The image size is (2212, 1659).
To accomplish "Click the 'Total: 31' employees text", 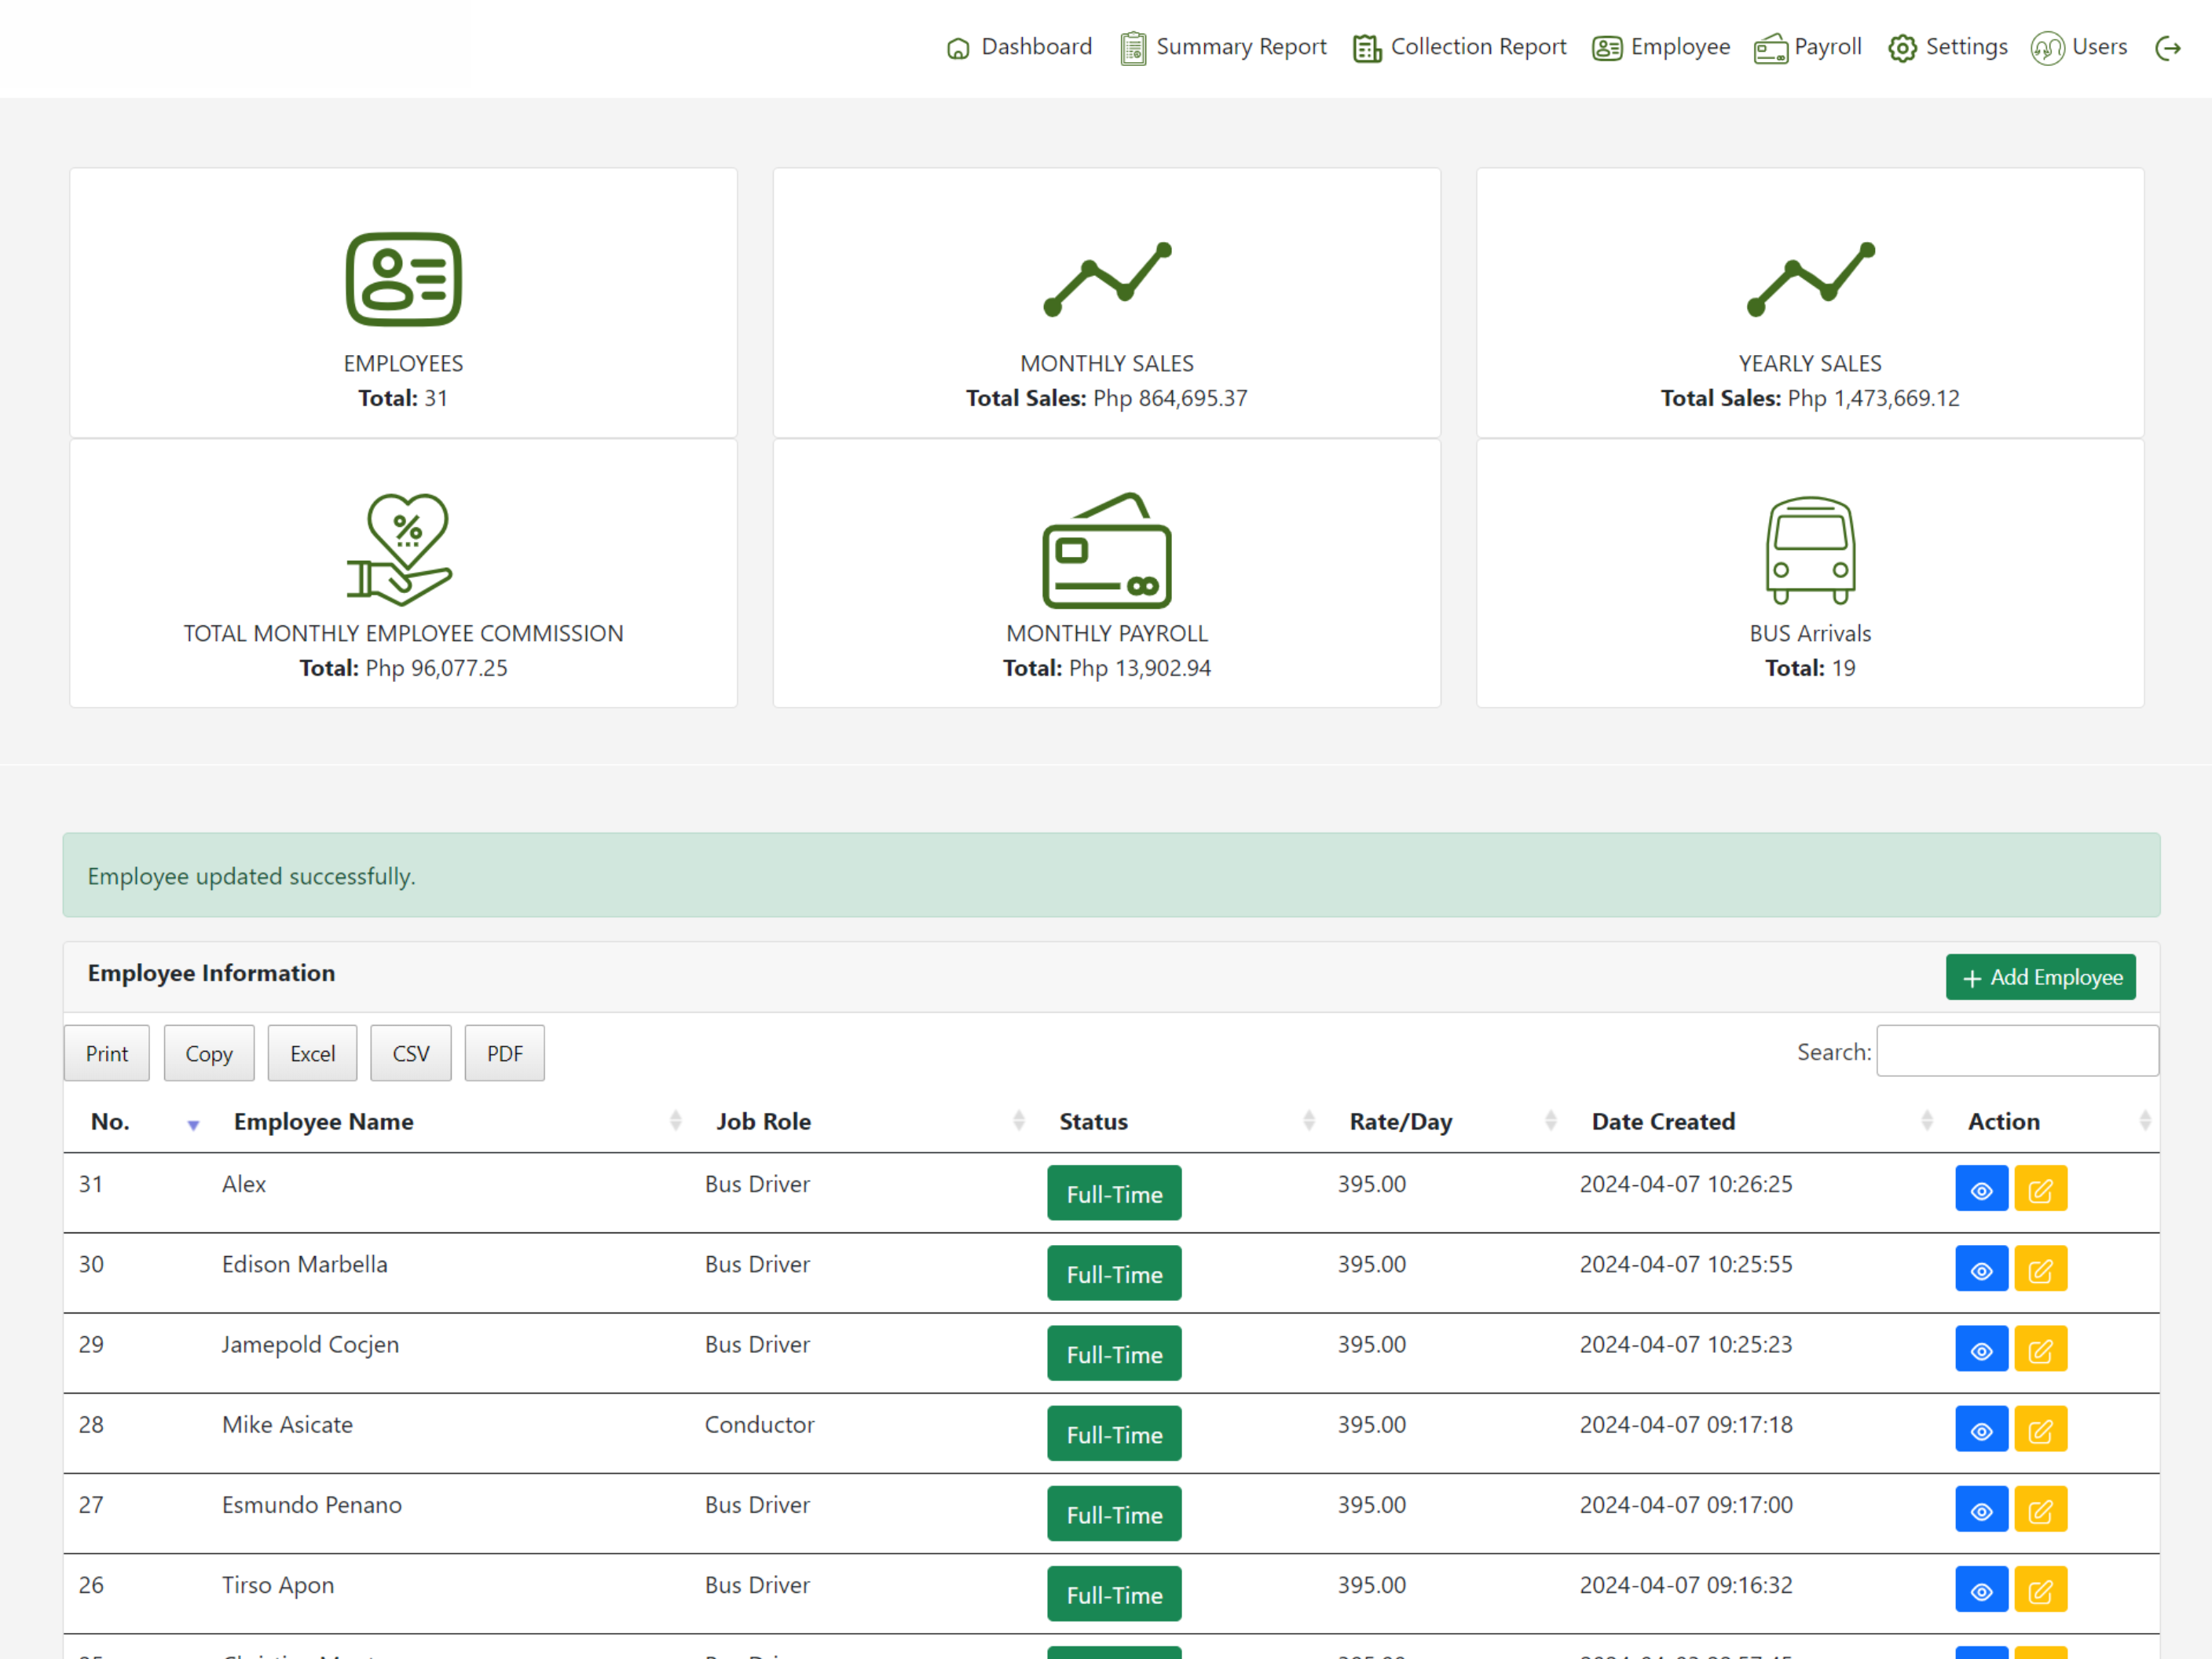I will 403,398.
